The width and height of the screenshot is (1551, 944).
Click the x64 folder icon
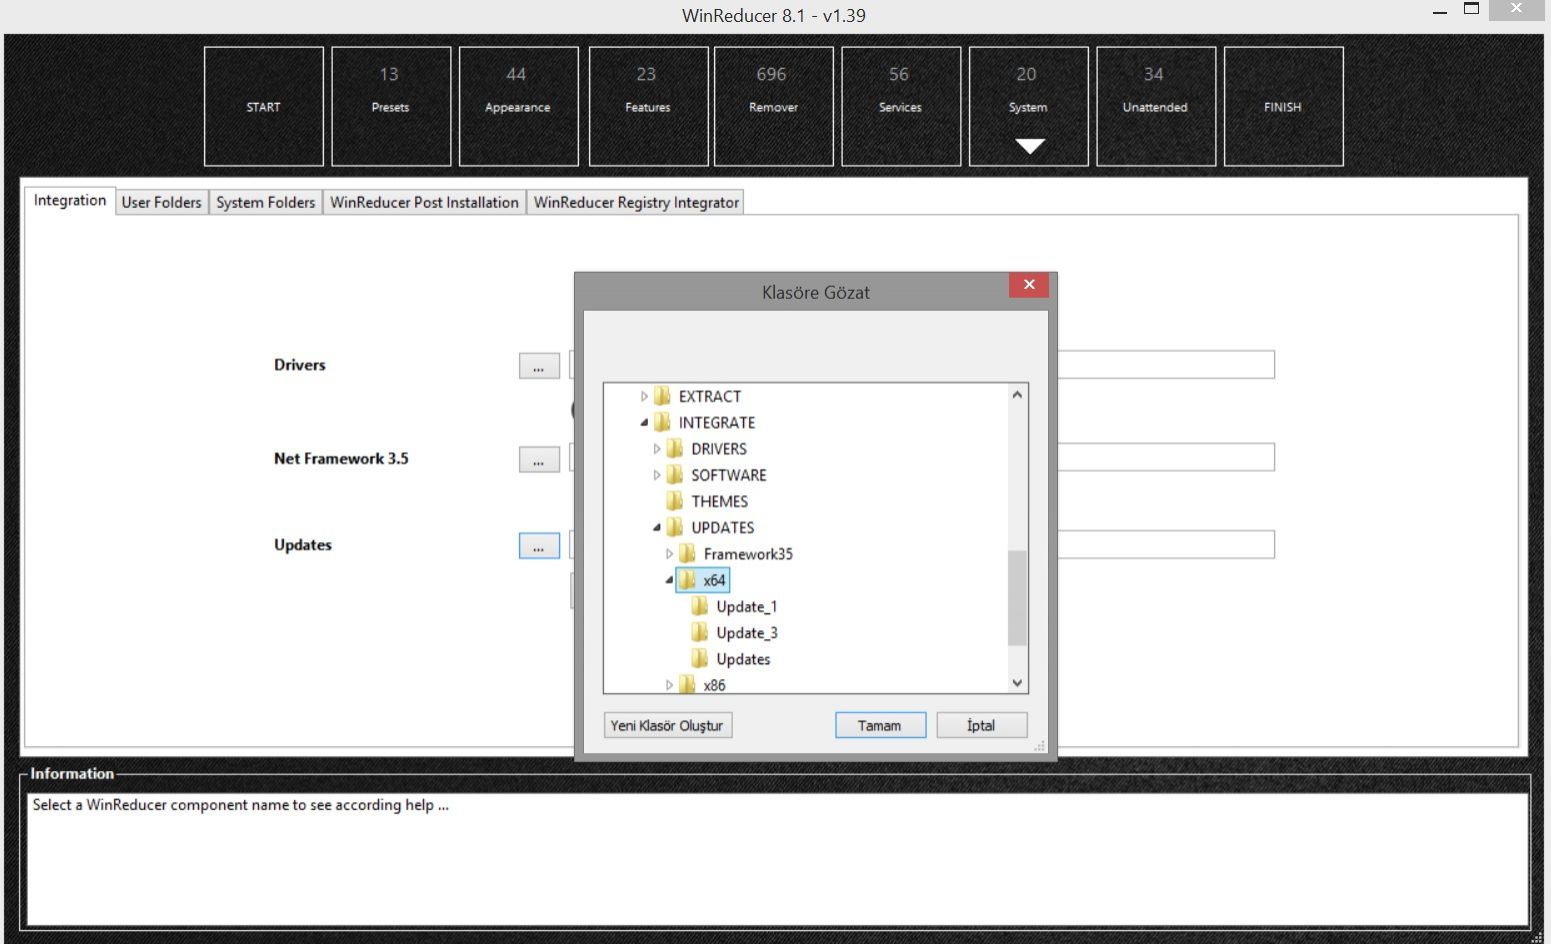tap(687, 580)
